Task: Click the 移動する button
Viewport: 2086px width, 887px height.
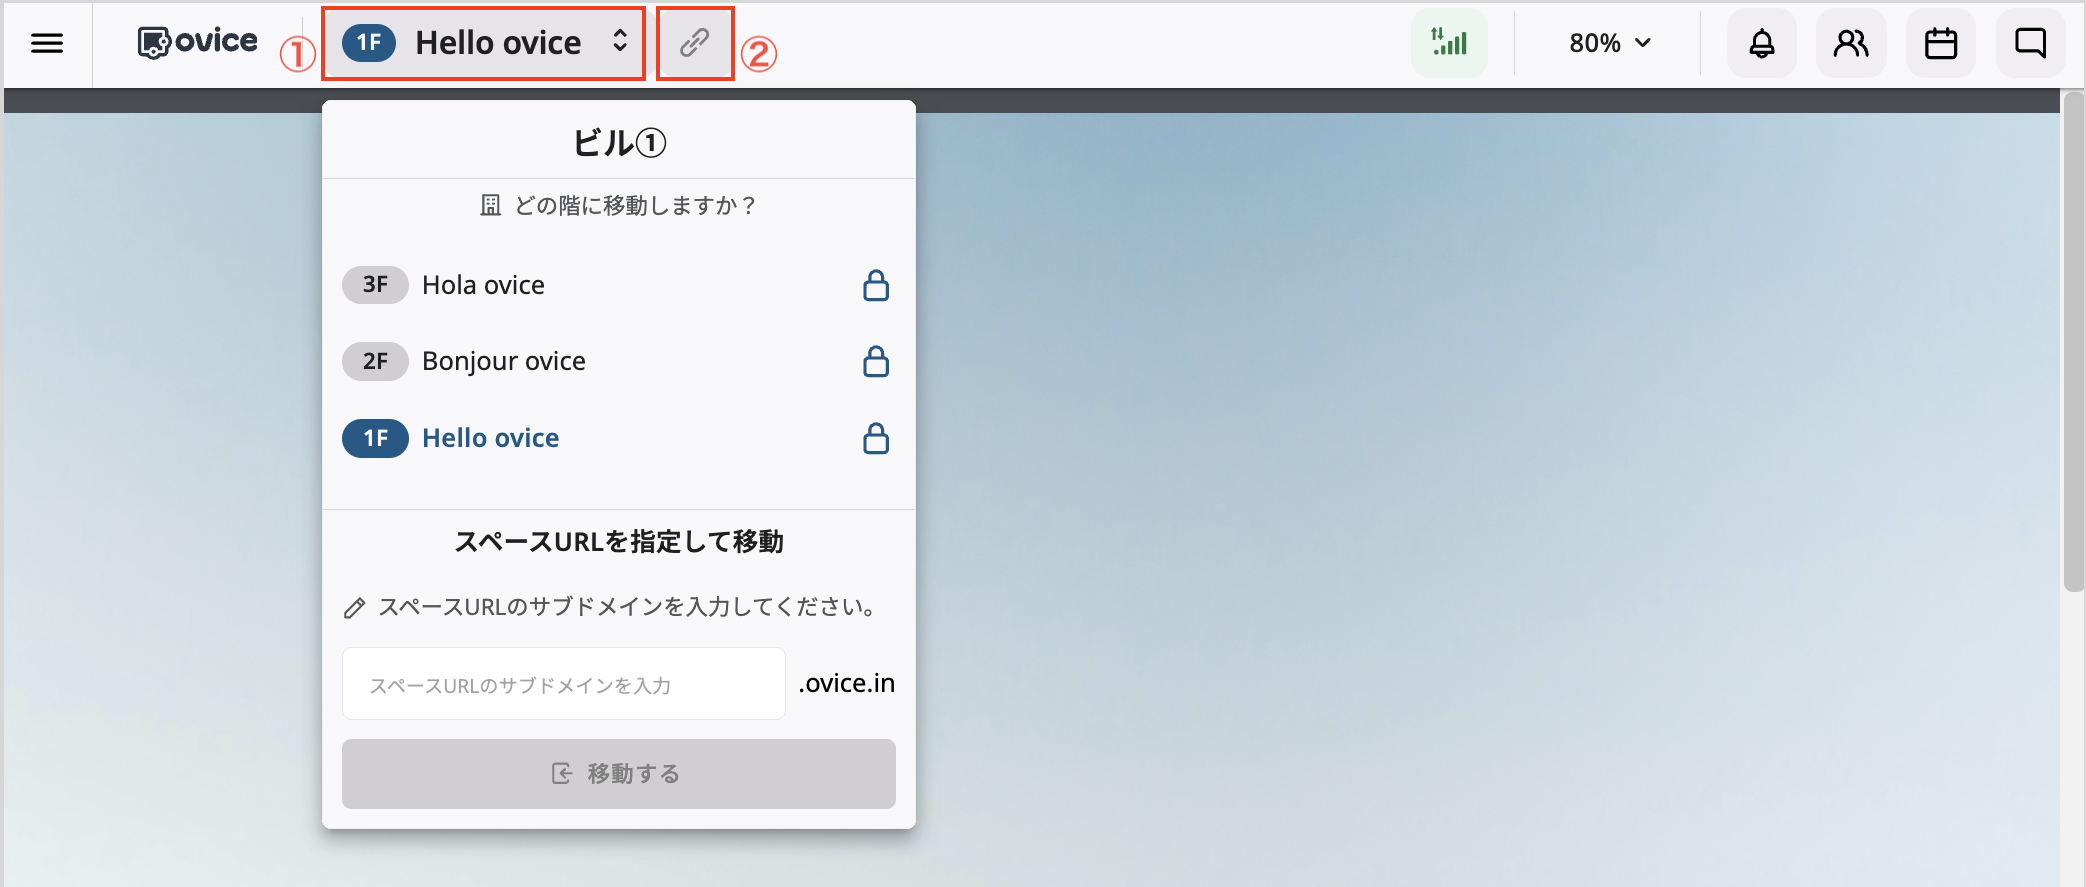Action: tap(619, 774)
